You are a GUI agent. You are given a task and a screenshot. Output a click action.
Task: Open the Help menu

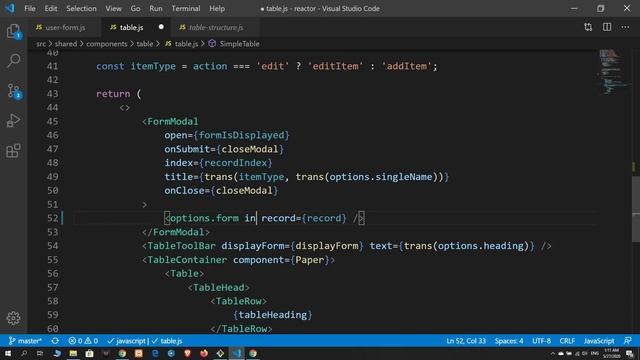[x=217, y=8]
